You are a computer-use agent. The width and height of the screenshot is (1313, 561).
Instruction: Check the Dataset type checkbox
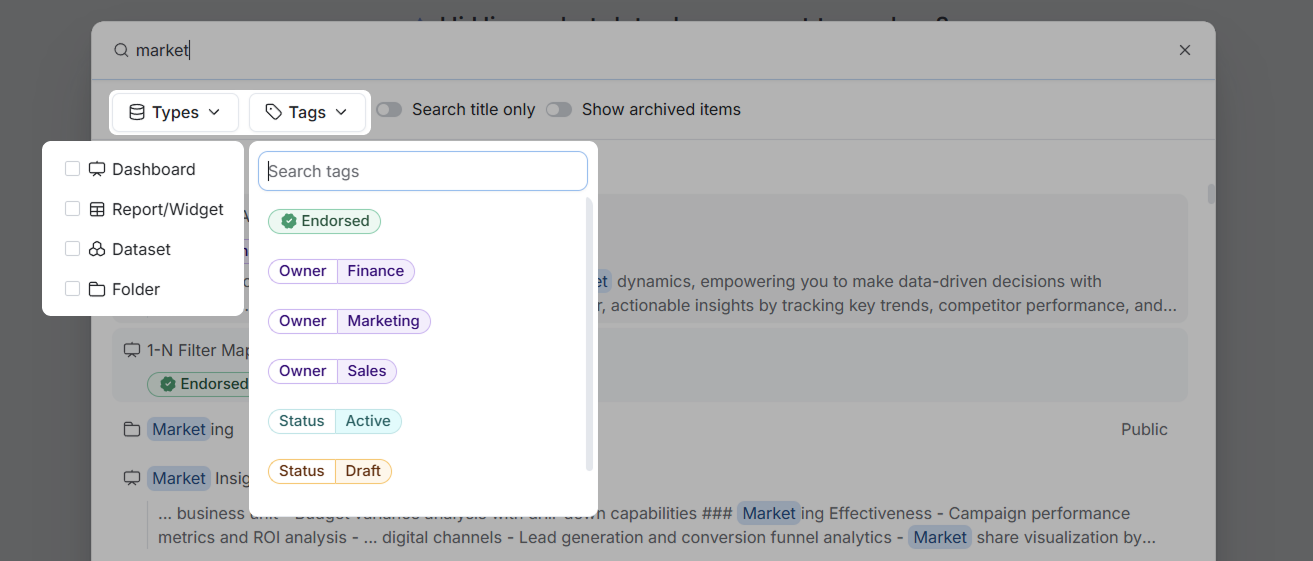pyautogui.click(x=72, y=248)
